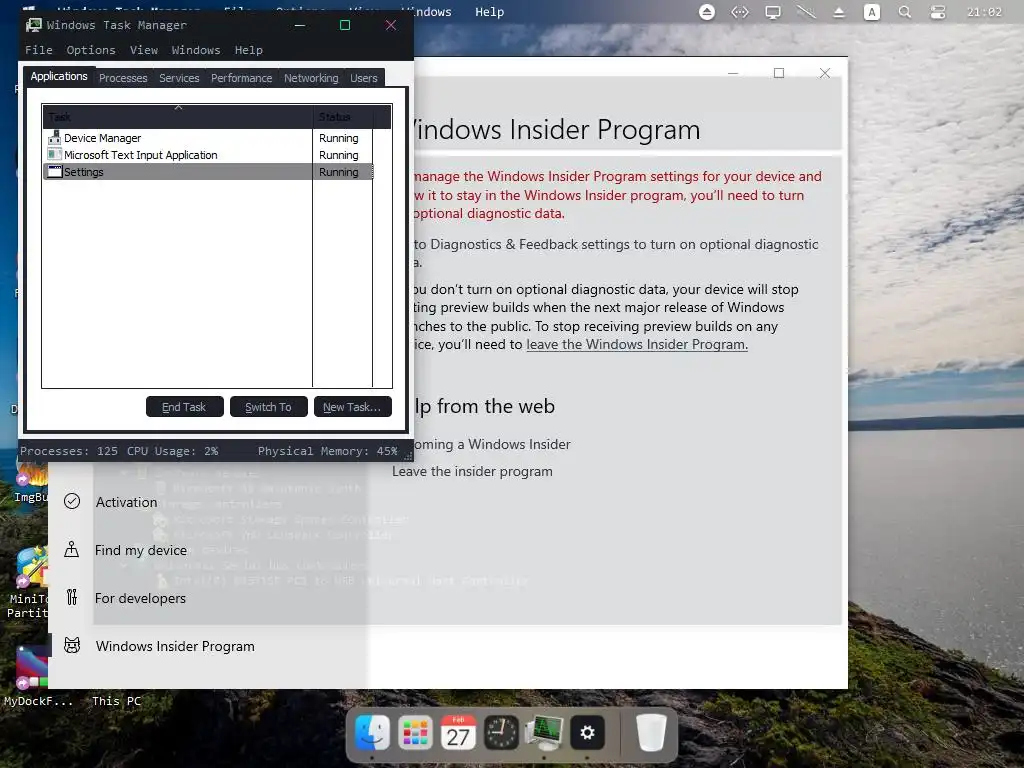The height and width of the screenshot is (768, 1024).
Task: Select the Settings task row
Action: point(208,172)
